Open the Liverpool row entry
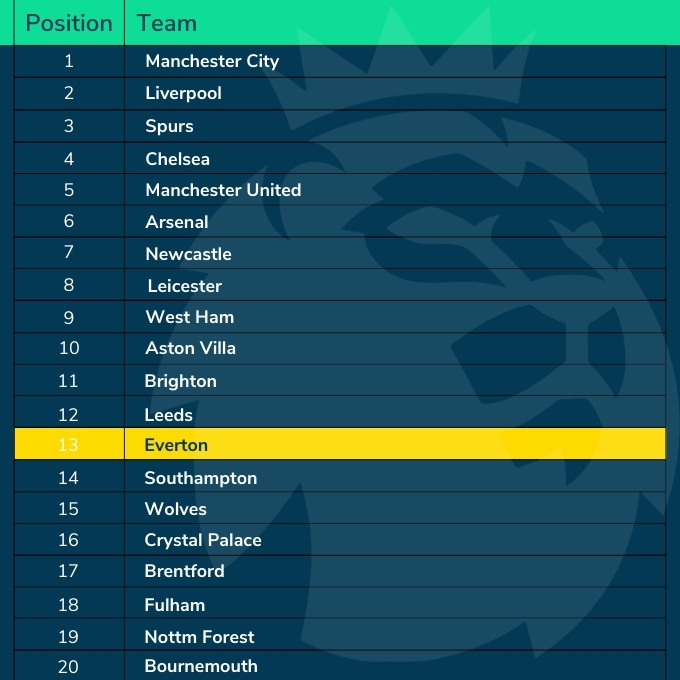Viewport: 680px width, 680px height. click(183, 93)
